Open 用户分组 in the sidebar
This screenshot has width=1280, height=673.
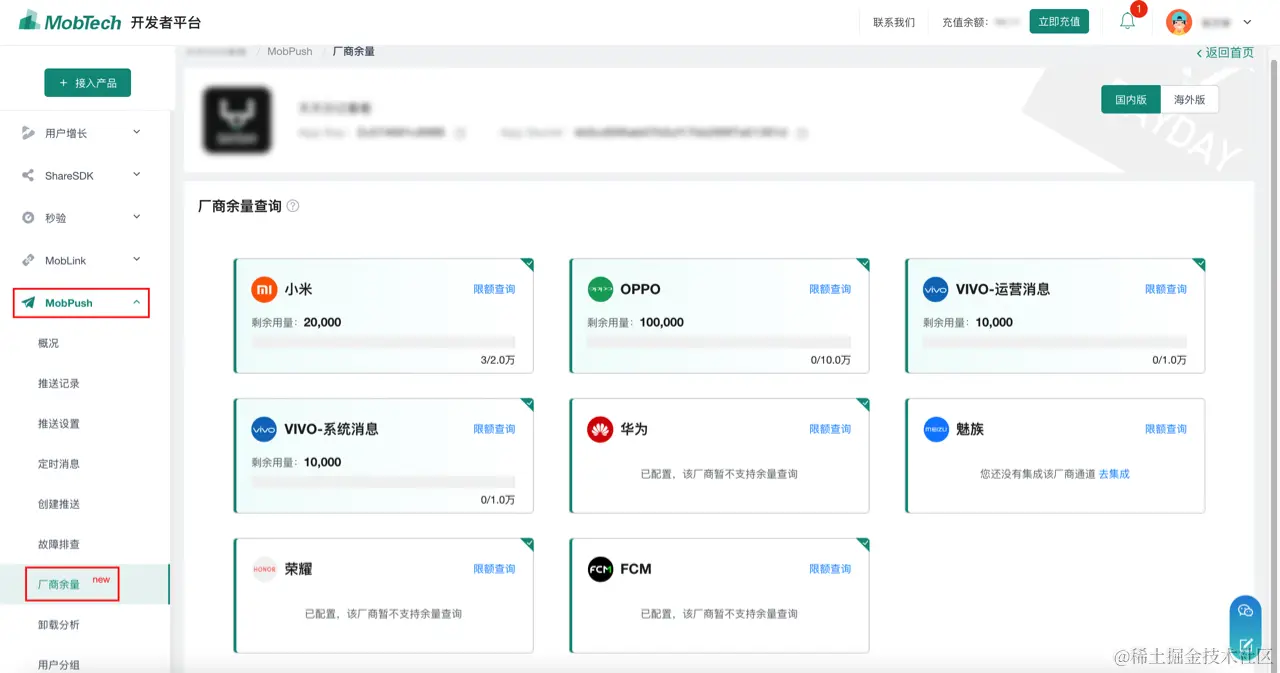tap(59, 664)
